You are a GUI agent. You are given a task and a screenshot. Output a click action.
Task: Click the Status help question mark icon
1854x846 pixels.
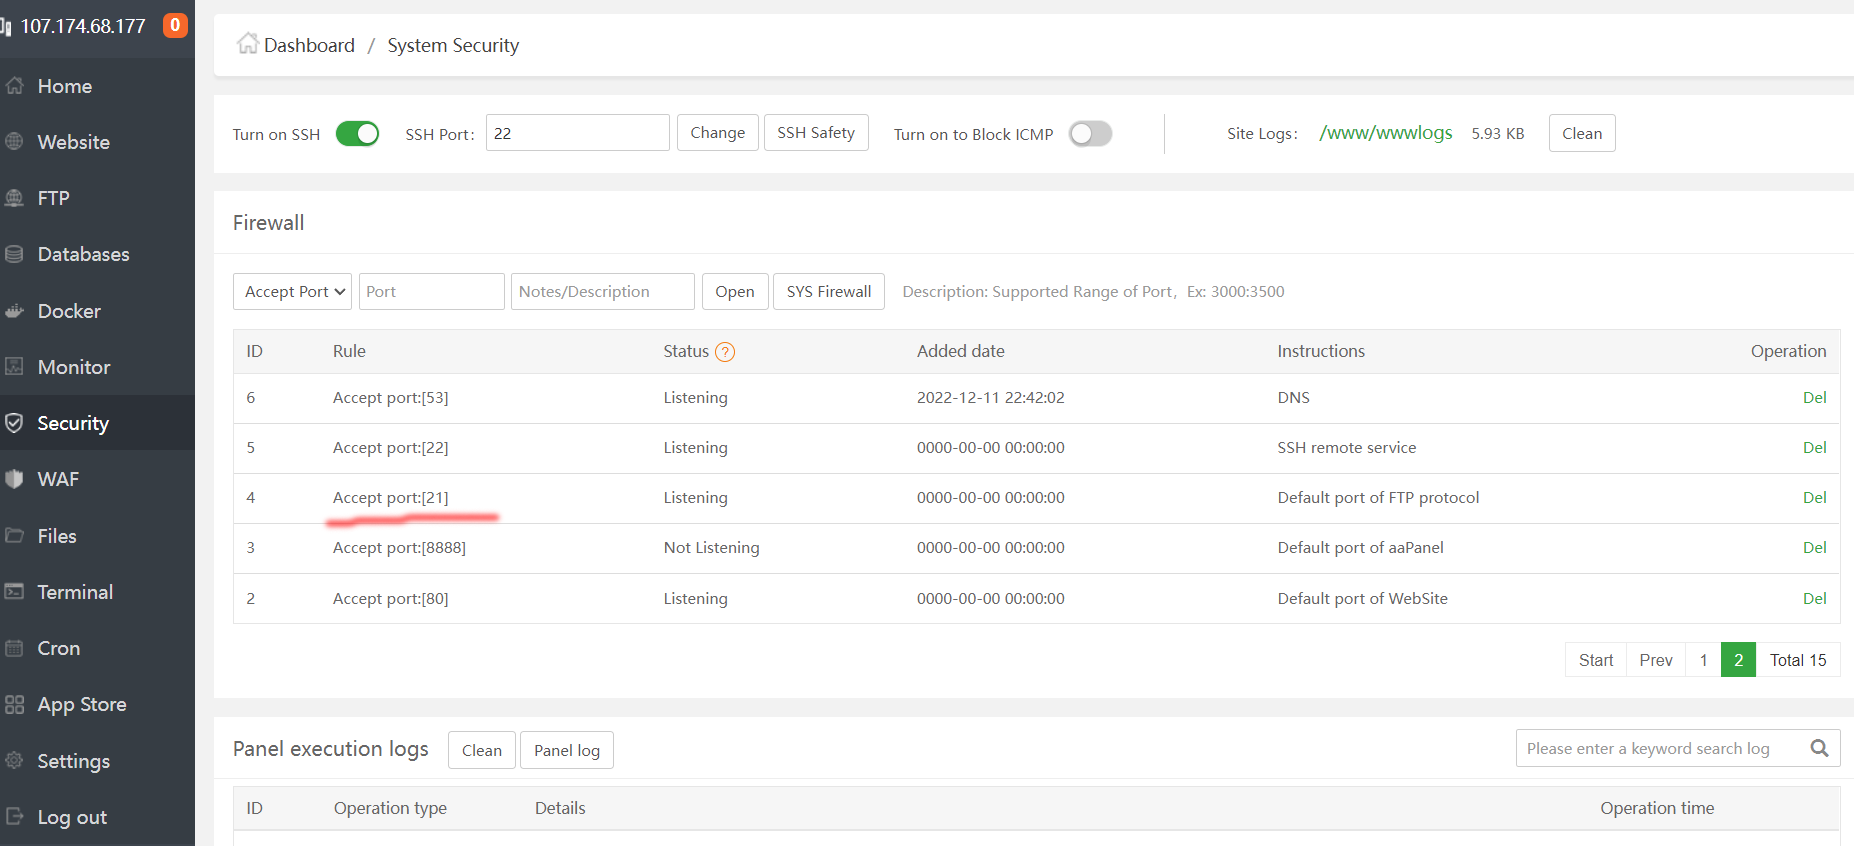point(725,352)
